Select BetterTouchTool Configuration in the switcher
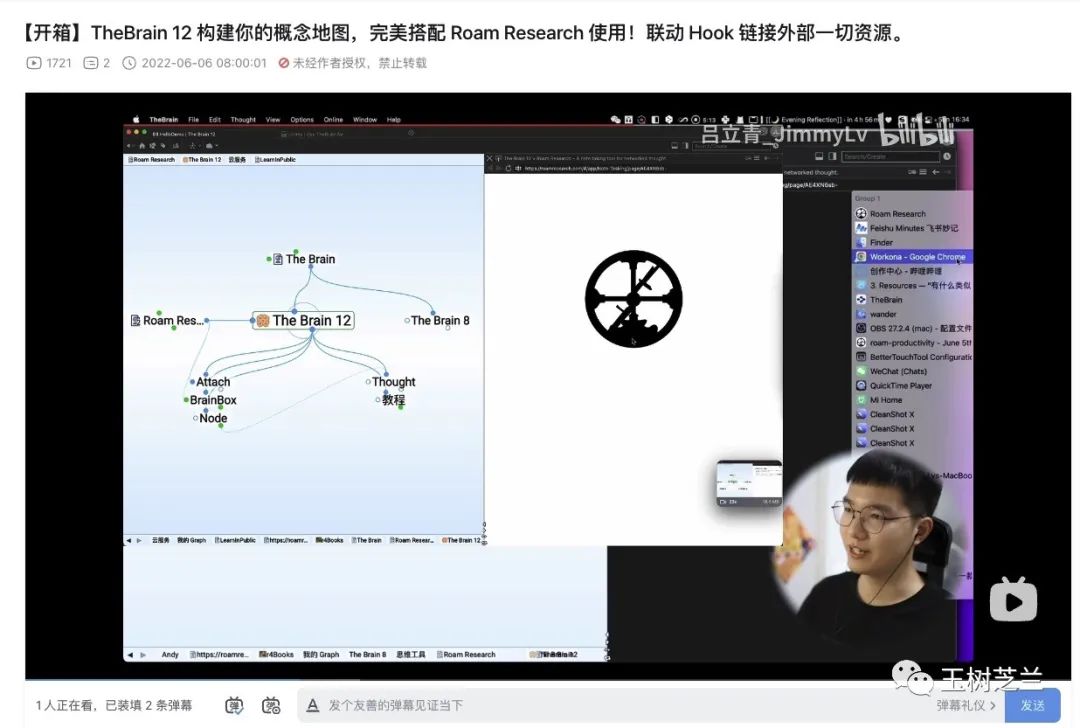 pos(913,357)
